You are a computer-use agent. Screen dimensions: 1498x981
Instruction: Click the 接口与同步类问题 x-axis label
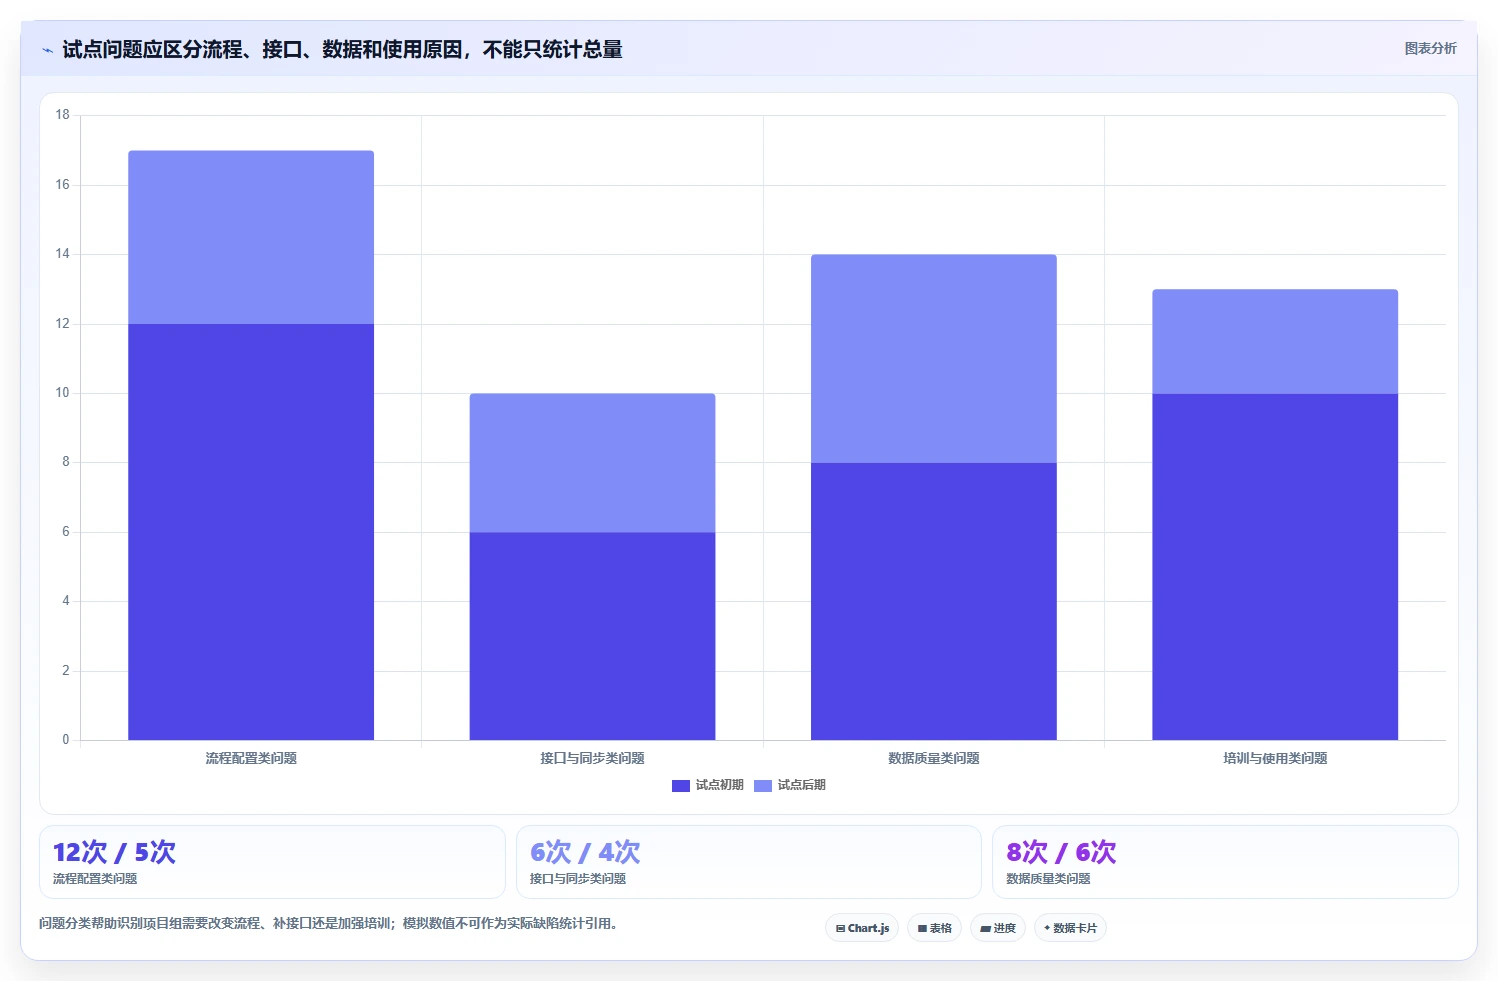pyautogui.click(x=592, y=758)
